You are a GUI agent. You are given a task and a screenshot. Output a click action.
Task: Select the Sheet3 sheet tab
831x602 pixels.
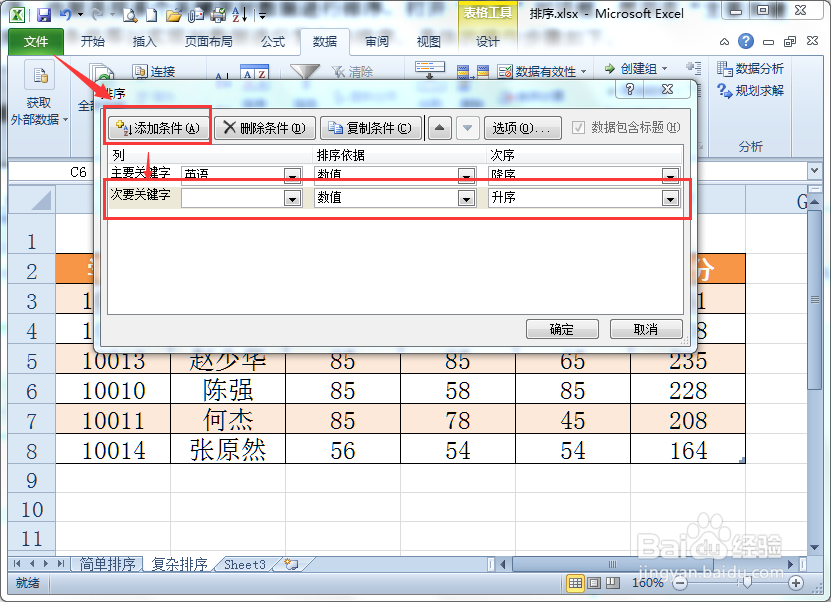click(244, 564)
